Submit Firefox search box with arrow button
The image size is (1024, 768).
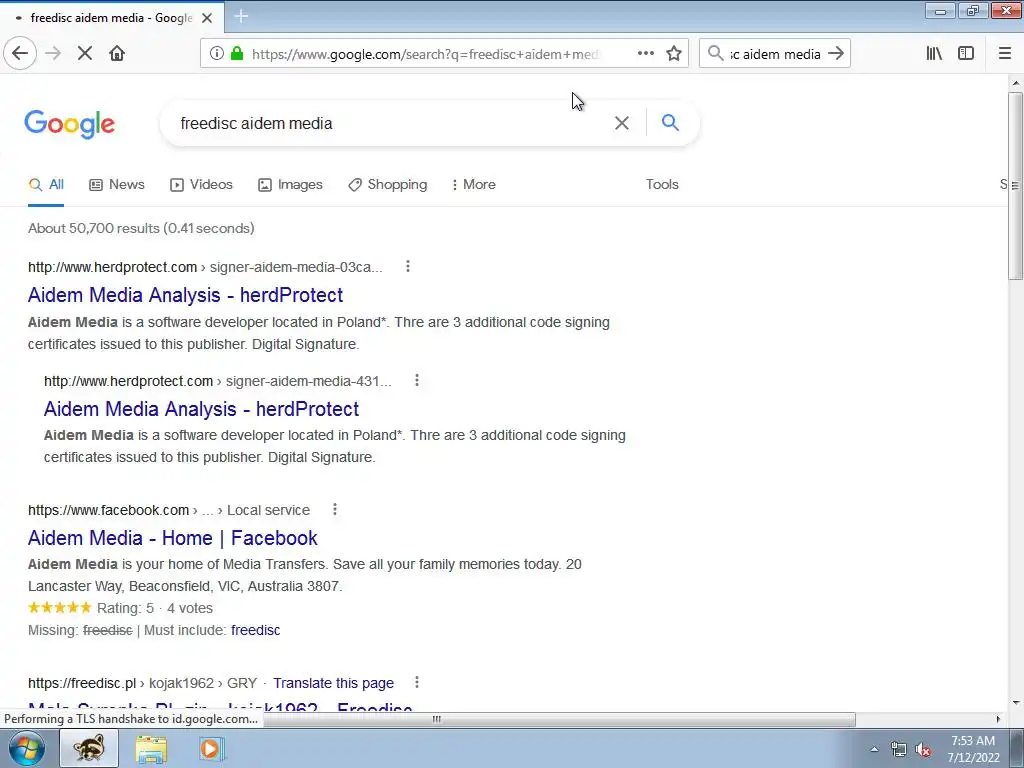[836, 54]
